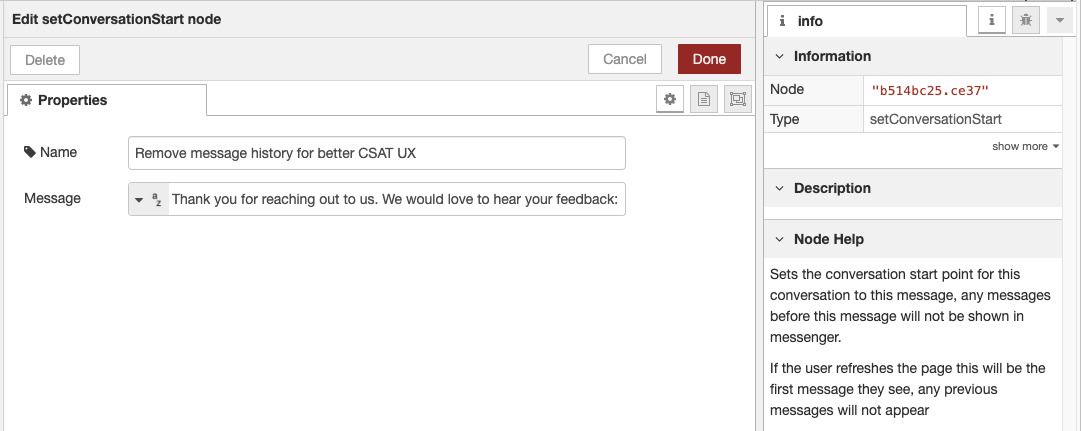Collapse the Information section
Image resolution: width=1081 pixels, height=431 pixels.
coord(779,57)
